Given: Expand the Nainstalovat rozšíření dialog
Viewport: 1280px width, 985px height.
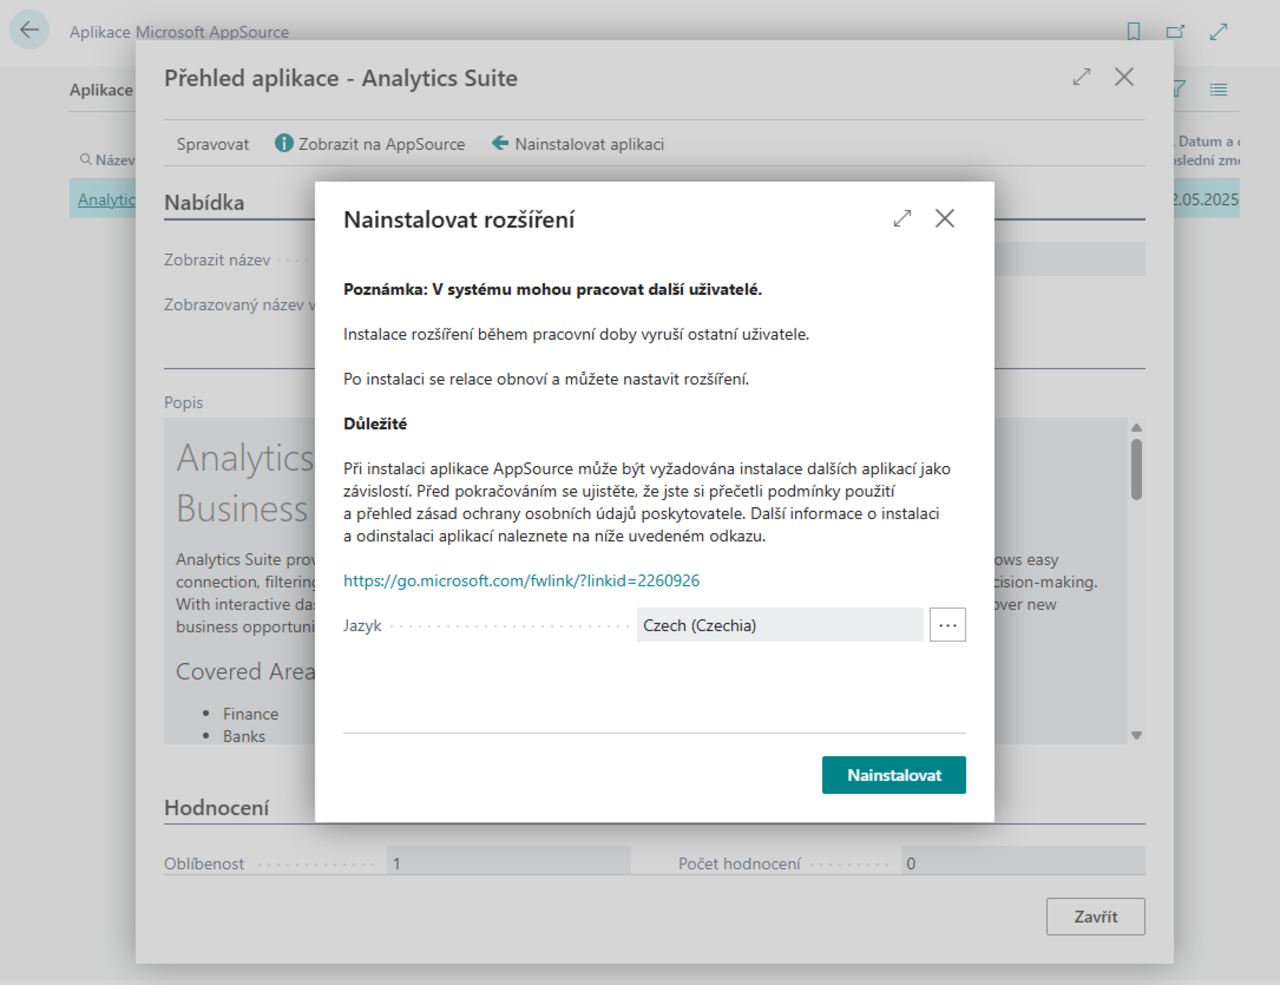Looking at the screenshot, I should (902, 218).
